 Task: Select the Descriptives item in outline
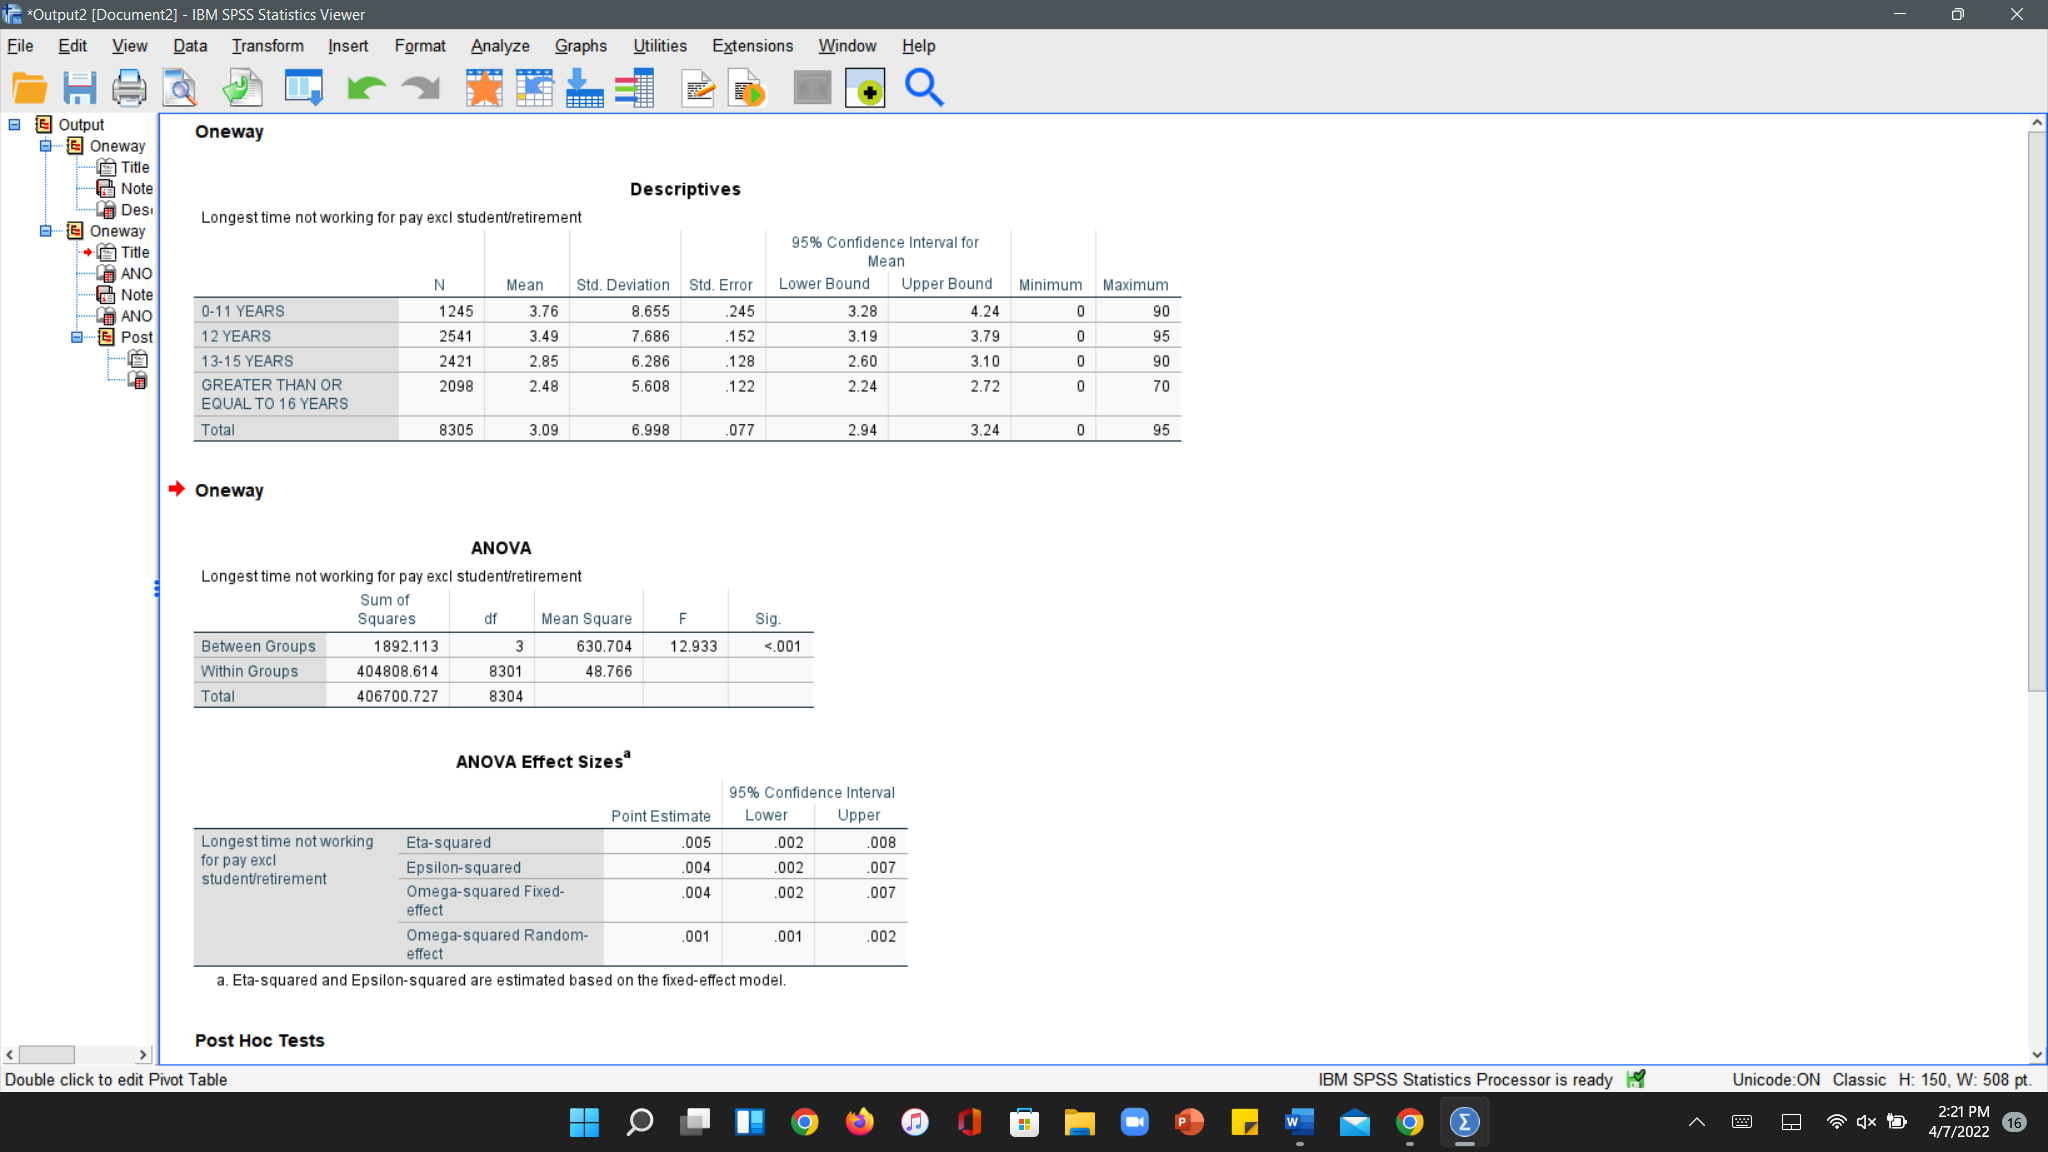pos(135,210)
